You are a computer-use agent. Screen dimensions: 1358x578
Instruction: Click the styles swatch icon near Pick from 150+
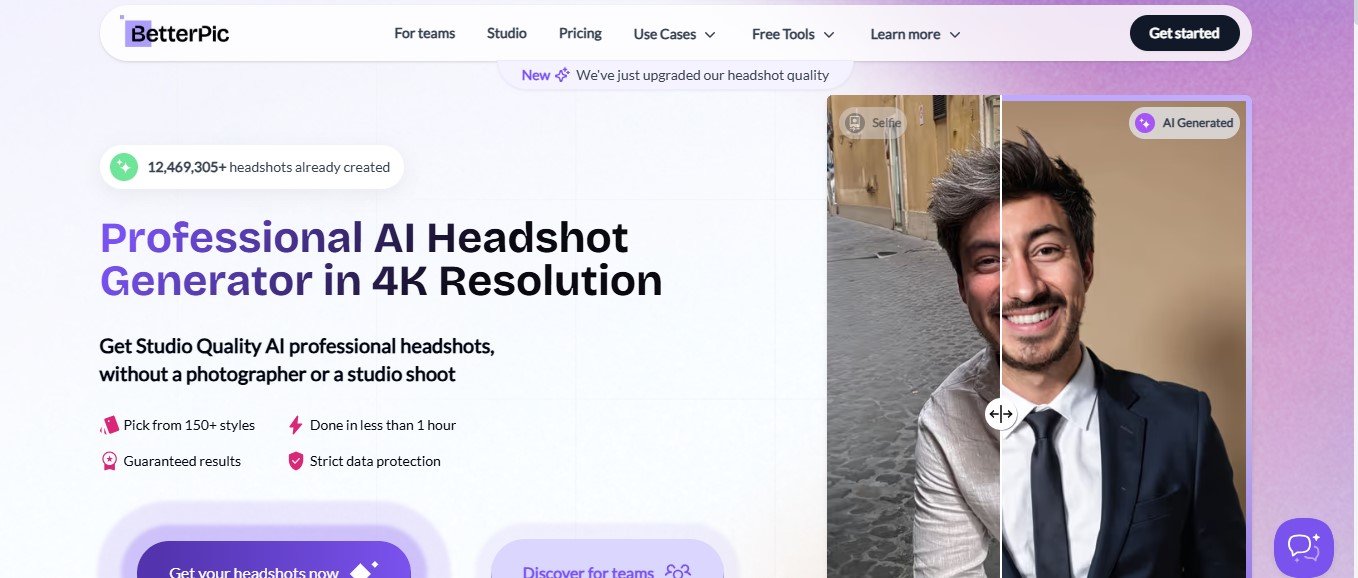pos(109,425)
